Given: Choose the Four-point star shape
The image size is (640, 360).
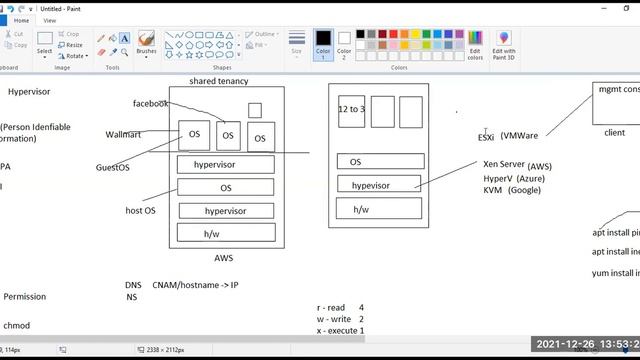Looking at the screenshot, I should tap(179, 55).
